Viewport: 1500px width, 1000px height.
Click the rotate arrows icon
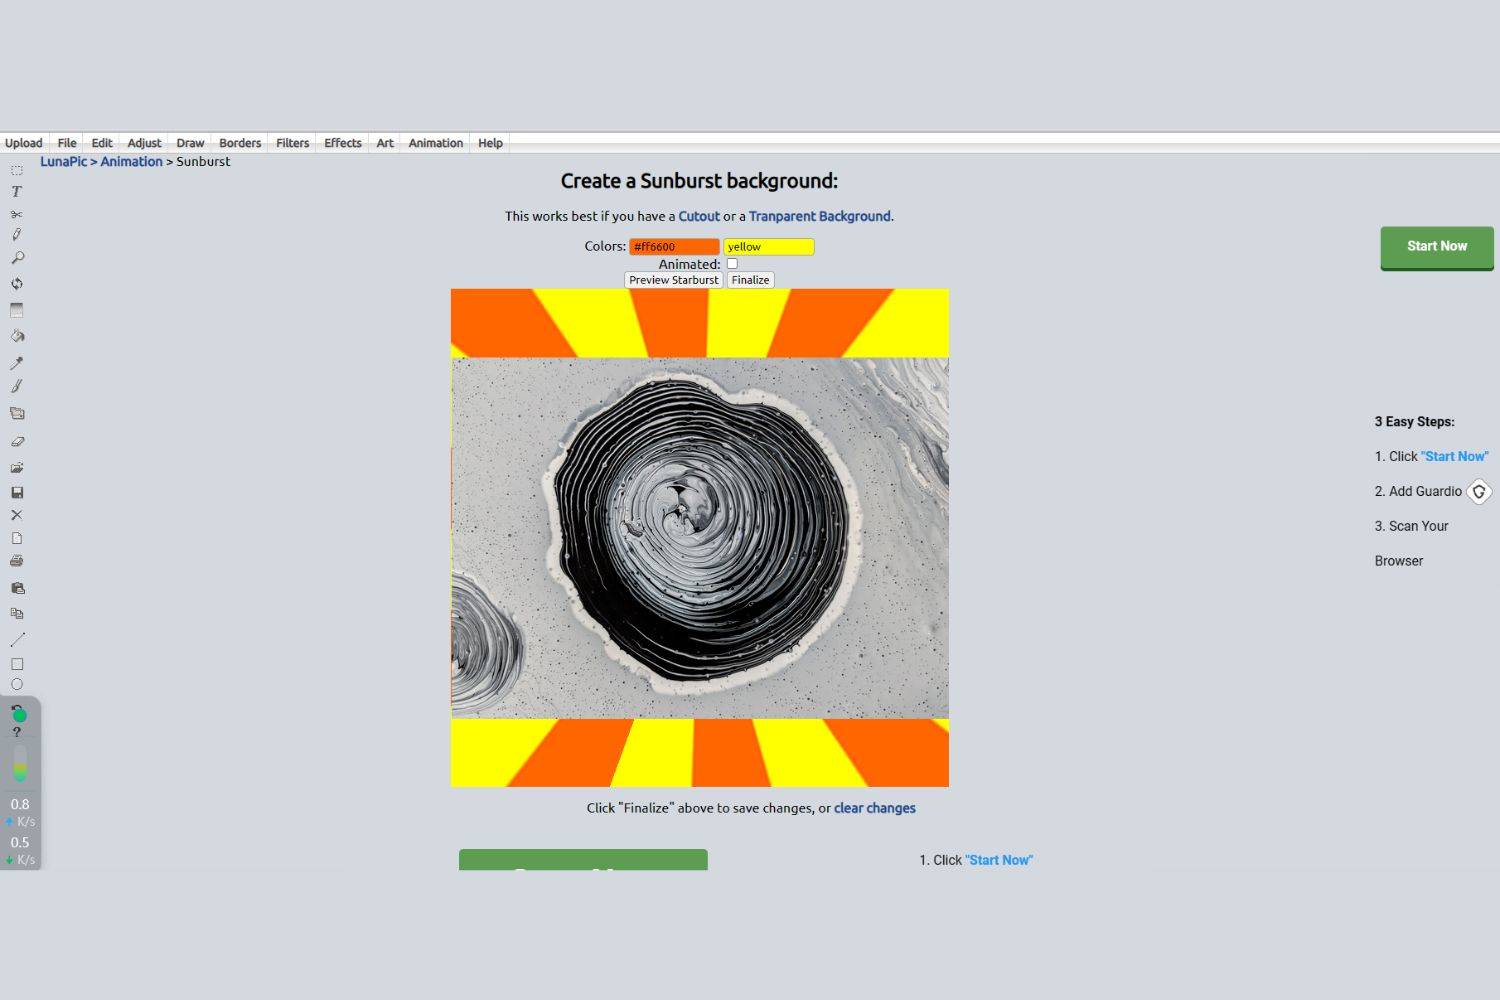pos(17,284)
